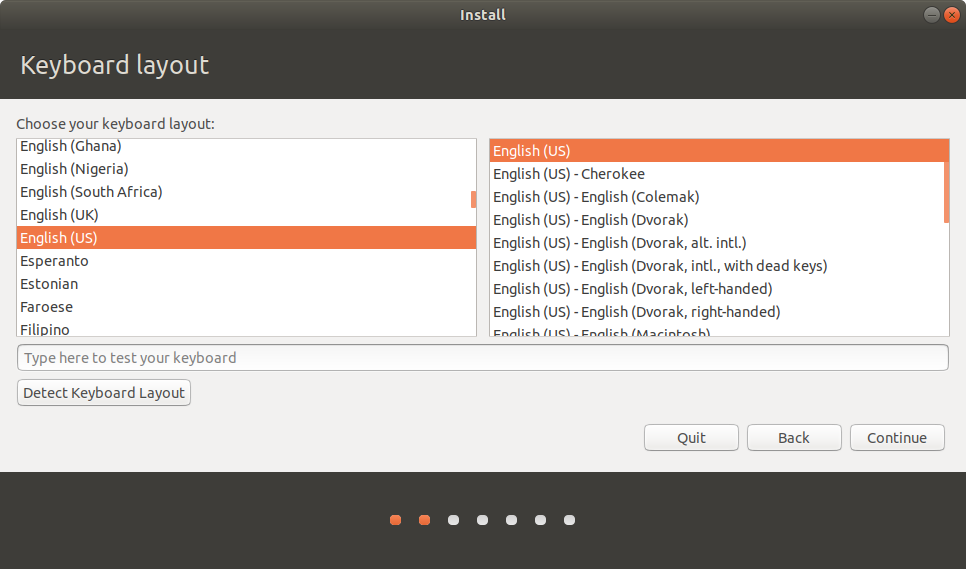The width and height of the screenshot is (966, 569).
Task: Continue to the next install step
Action: click(897, 438)
